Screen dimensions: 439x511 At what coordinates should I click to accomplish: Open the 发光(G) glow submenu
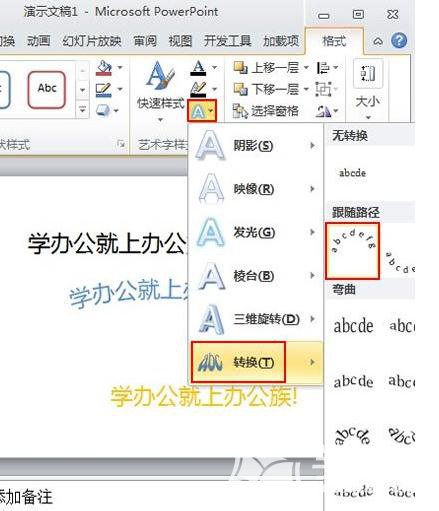click(256, 232)
